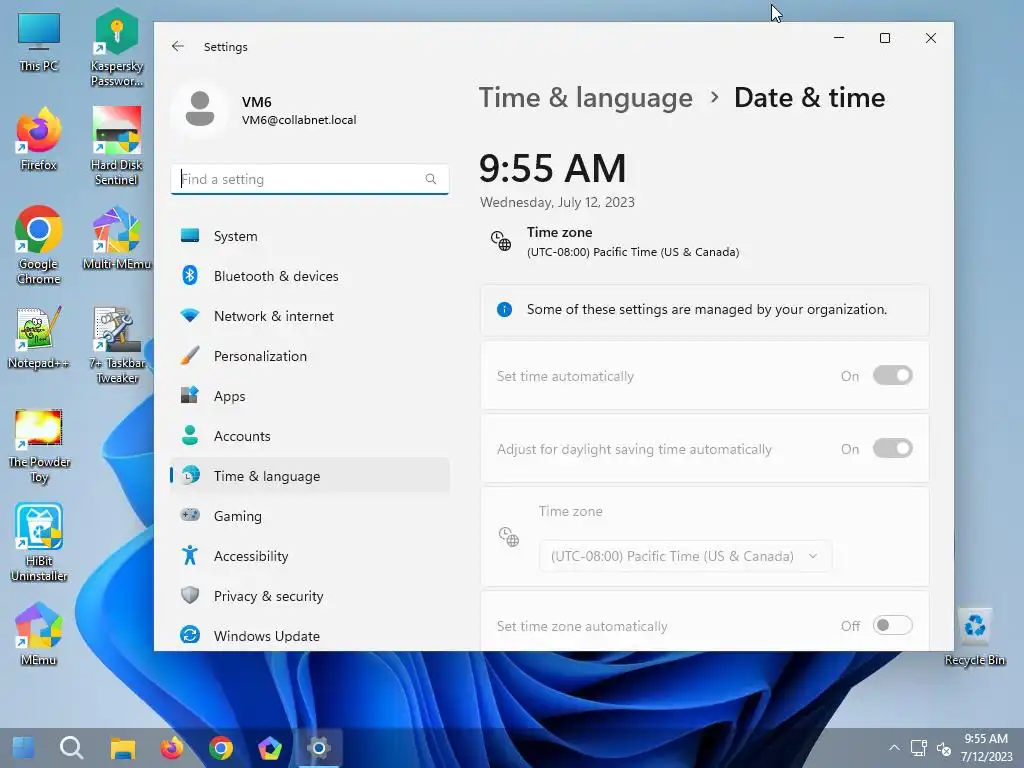
Task: Select MEmu desktop shortcut
Action: (x=39, y=634)
